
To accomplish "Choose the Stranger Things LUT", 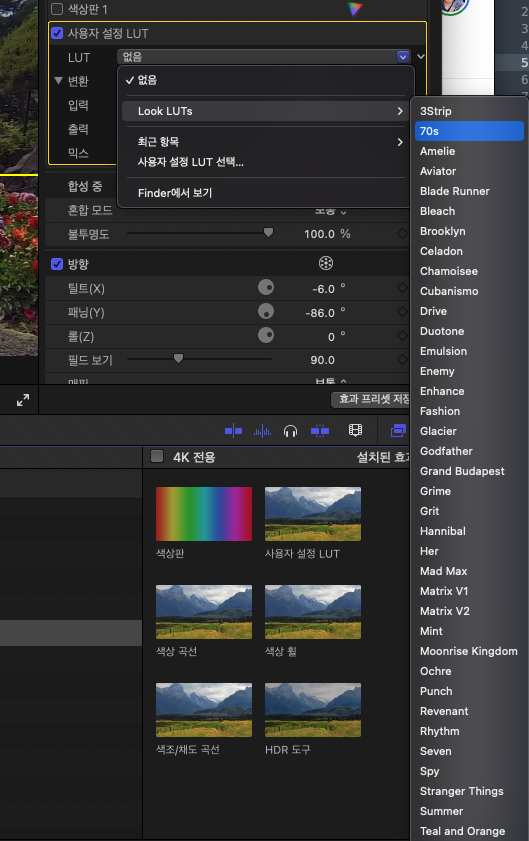I will (x=469, y=791).
